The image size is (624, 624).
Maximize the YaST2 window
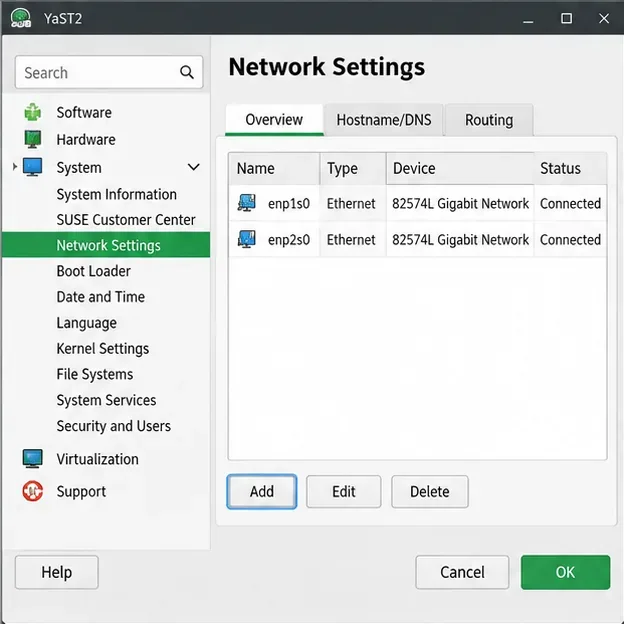tap(566, 18)
